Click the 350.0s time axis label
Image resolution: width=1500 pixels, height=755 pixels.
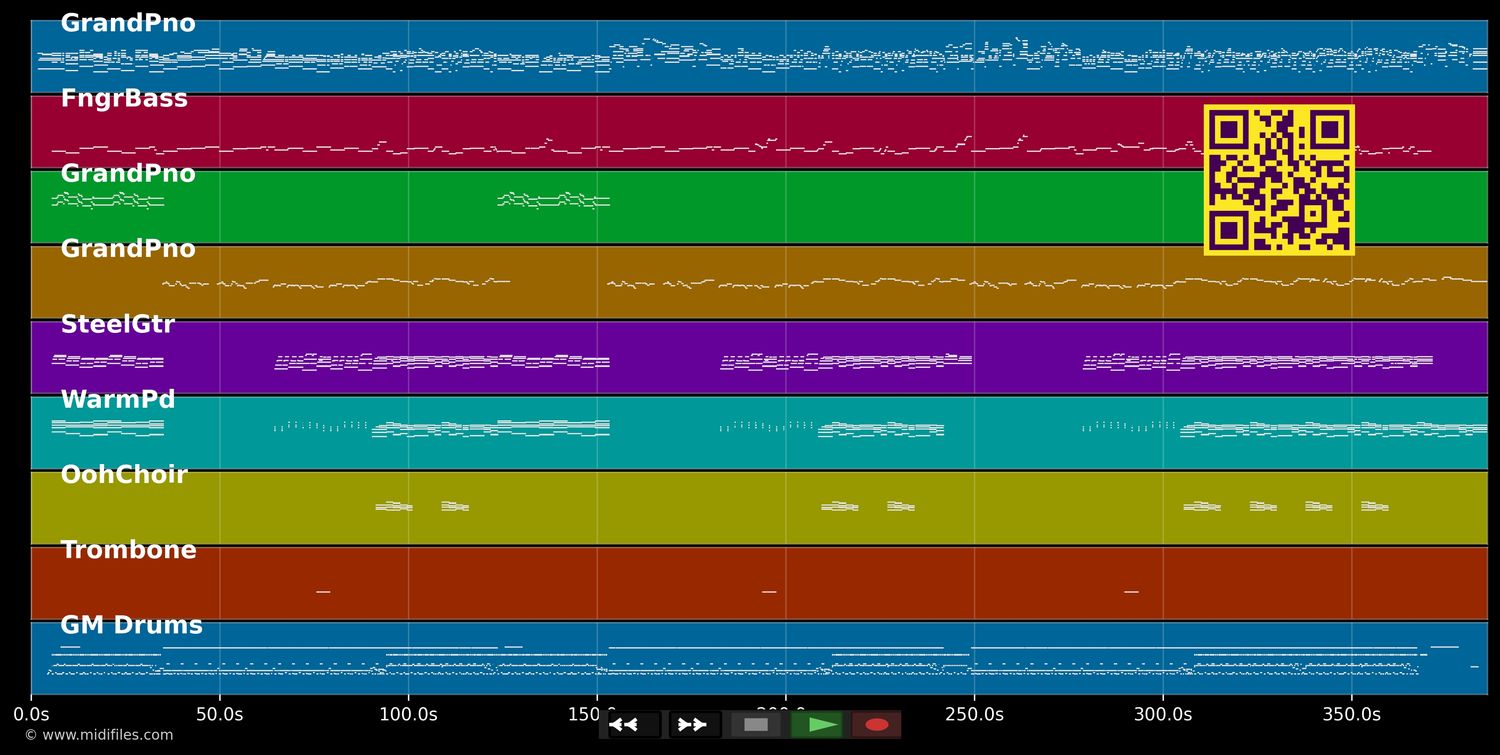point(1352,715)
